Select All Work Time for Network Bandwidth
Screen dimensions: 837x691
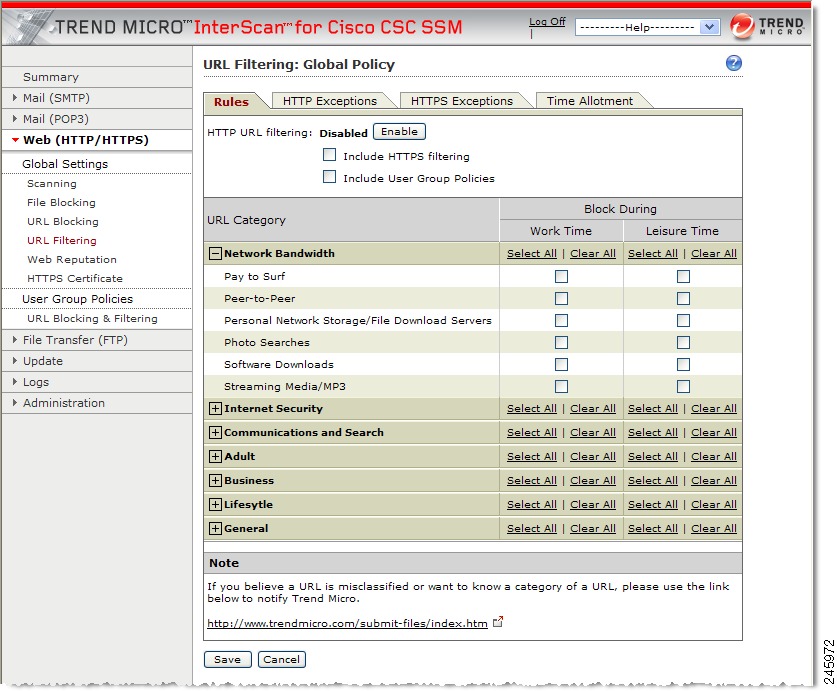(x=532, y=254)
